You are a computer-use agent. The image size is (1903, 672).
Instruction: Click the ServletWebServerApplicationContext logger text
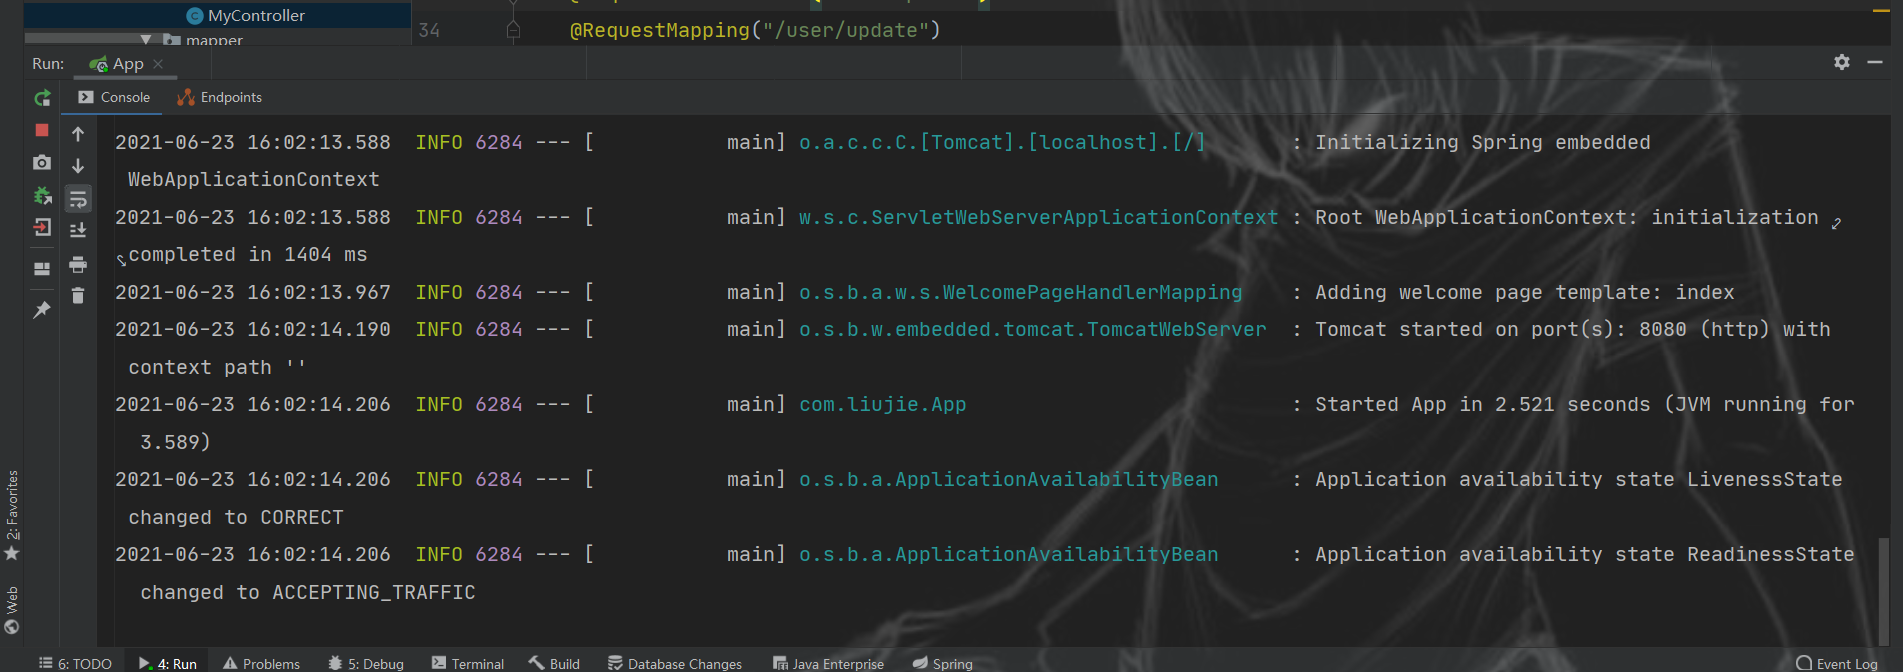pos(1038,217)
